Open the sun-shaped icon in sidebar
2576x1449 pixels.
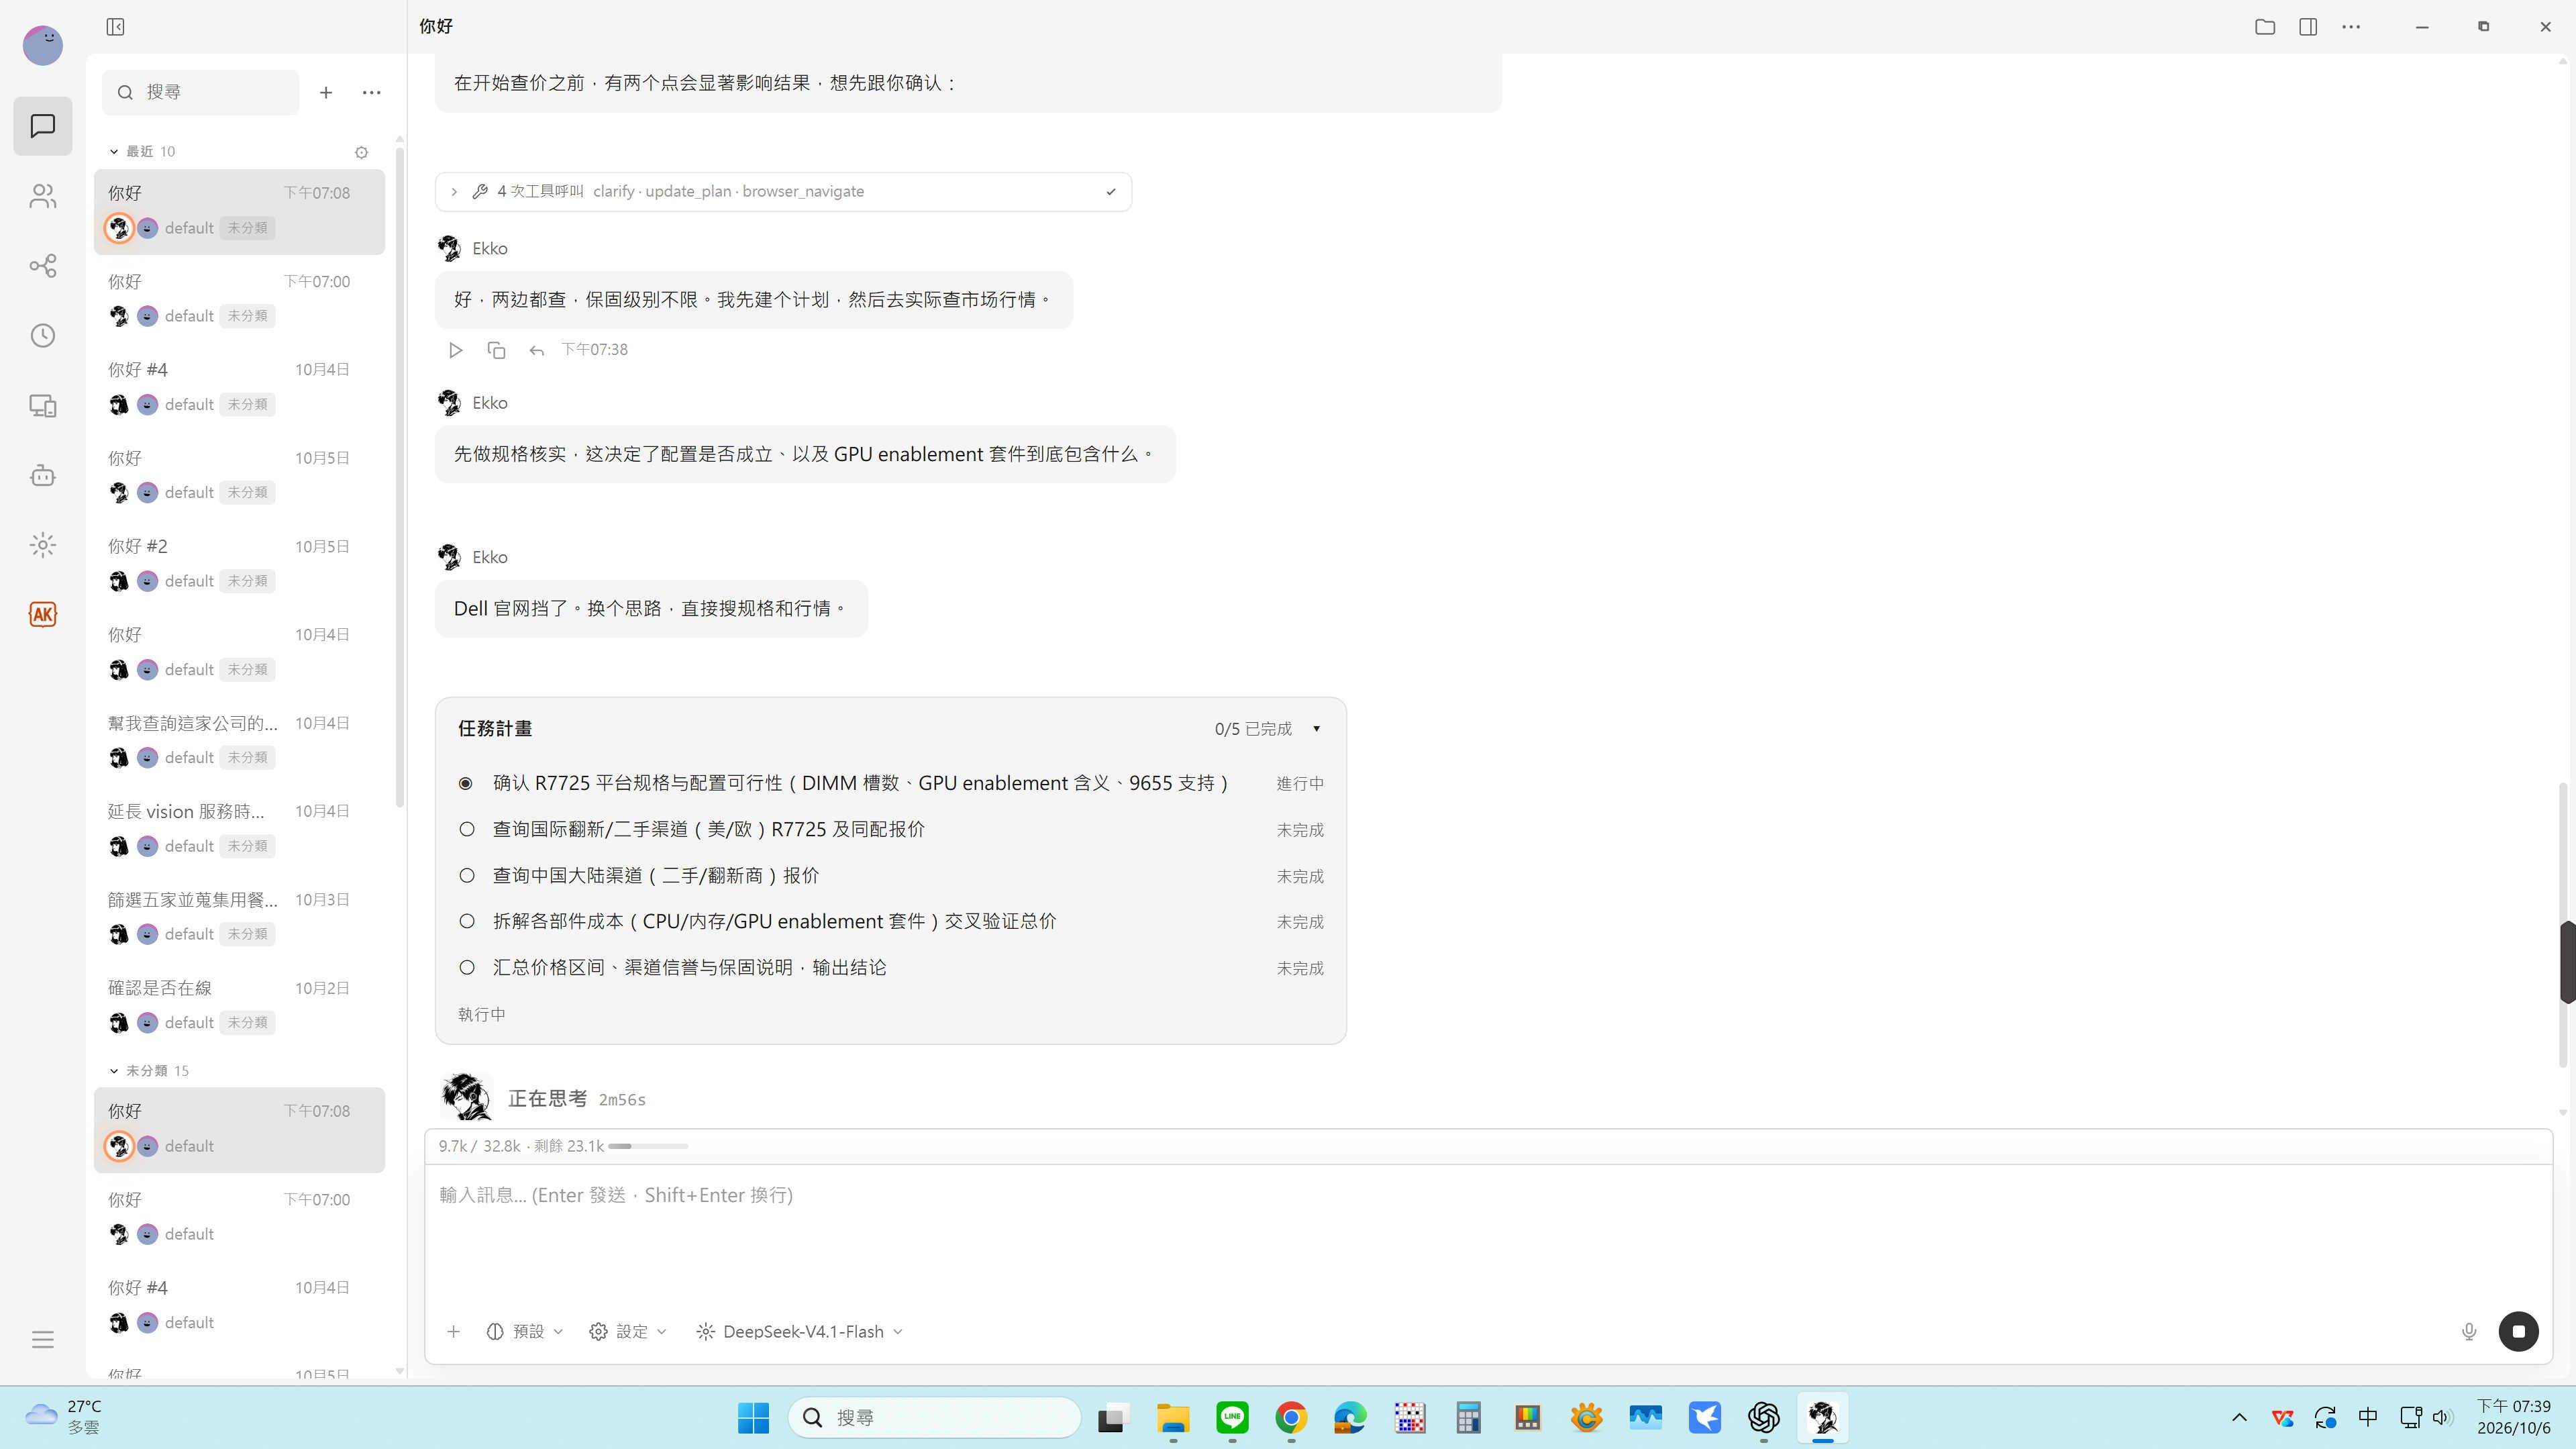click(43, 545)
